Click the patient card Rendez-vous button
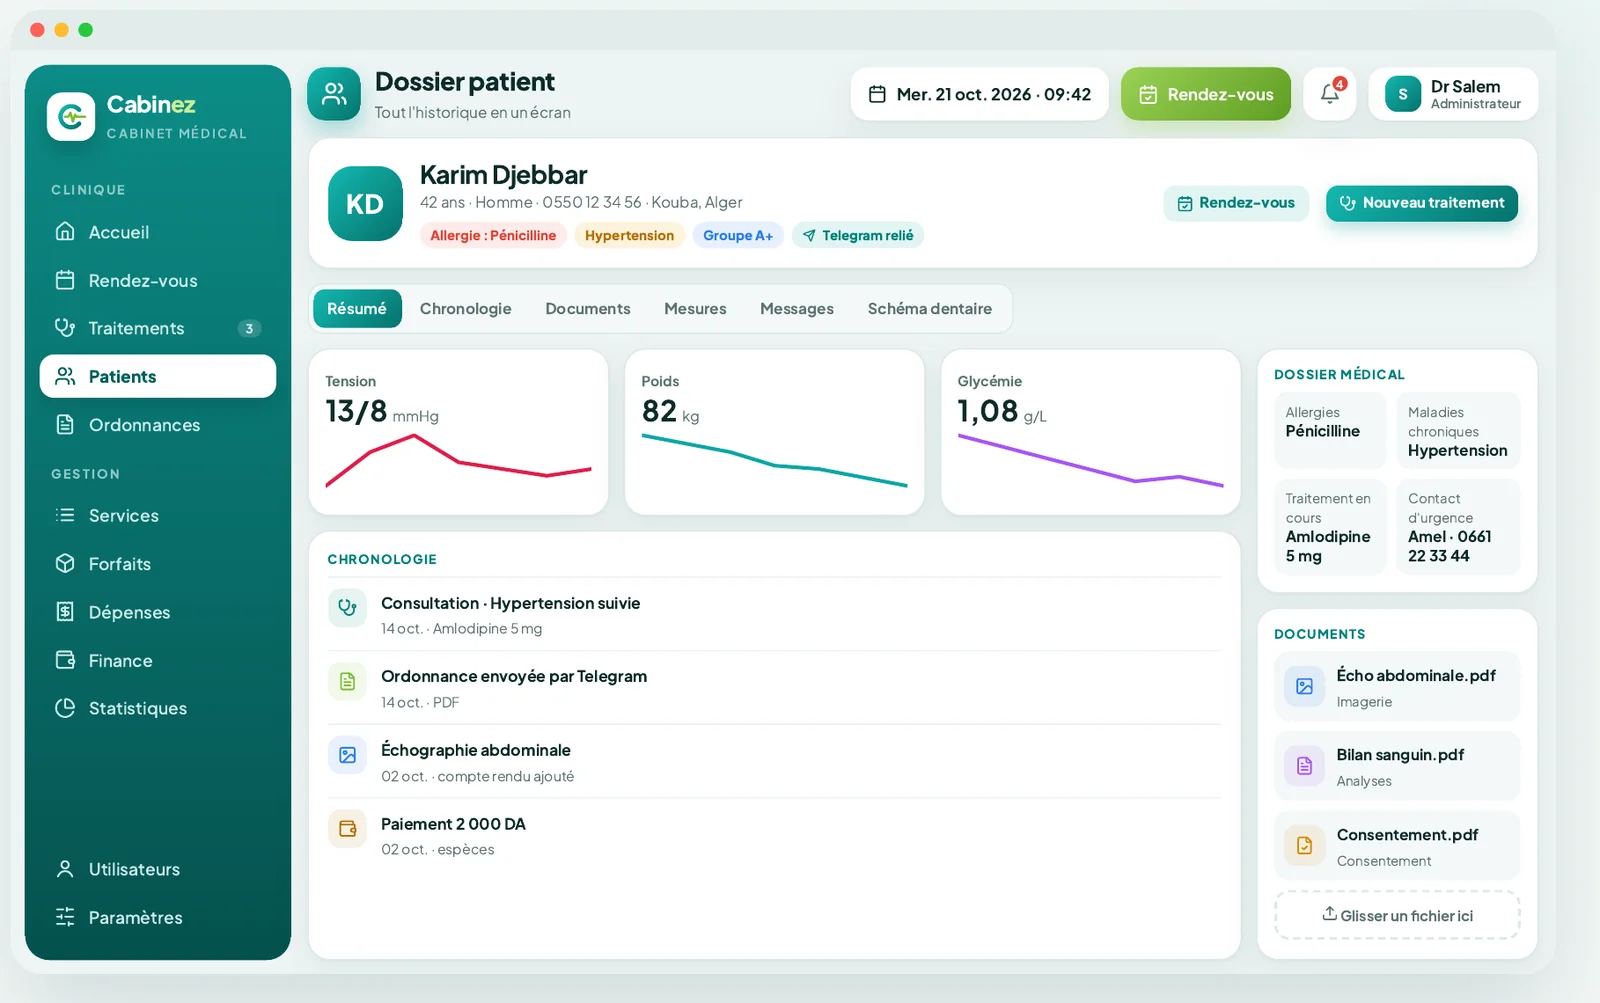This screenshot has height=1003, width=1600. 1236,203
